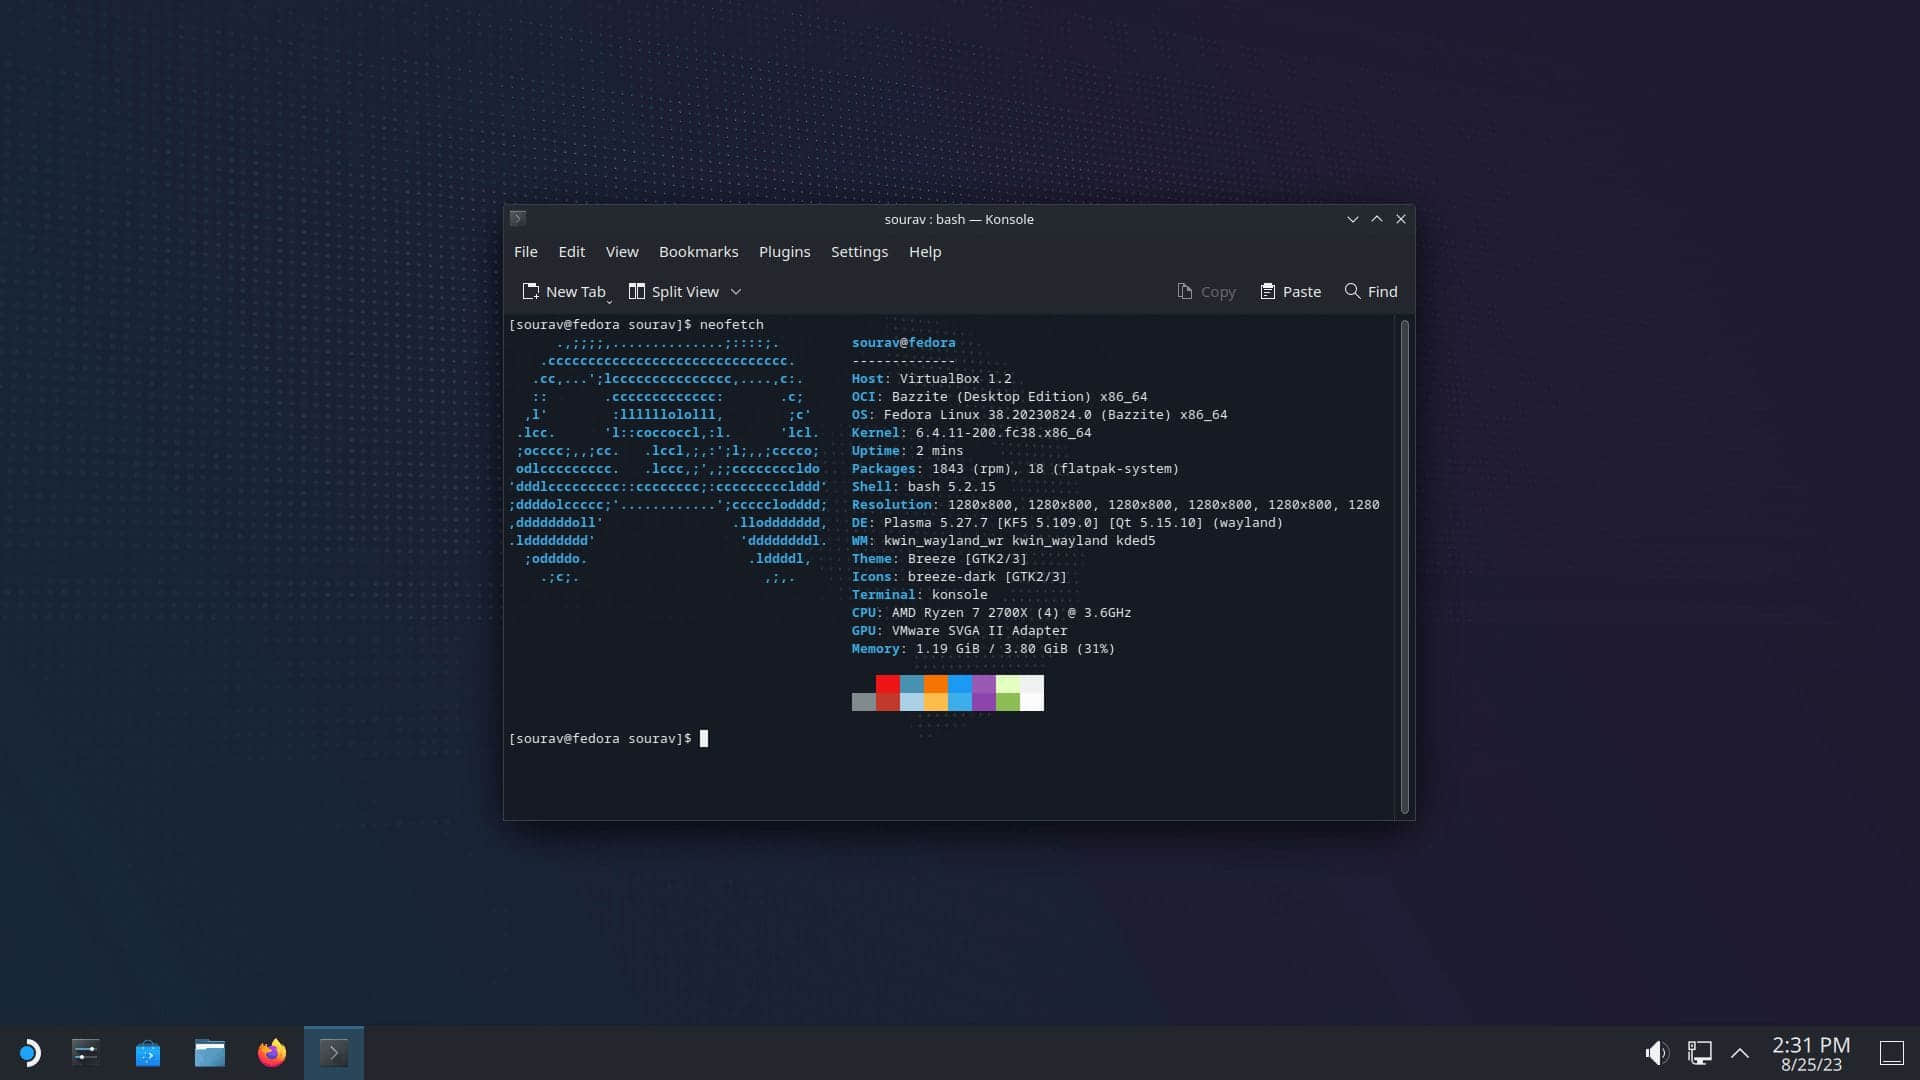Close the Konsole window
The height and width of the screenshot is (1080, 1920).
pos(1401,219)
